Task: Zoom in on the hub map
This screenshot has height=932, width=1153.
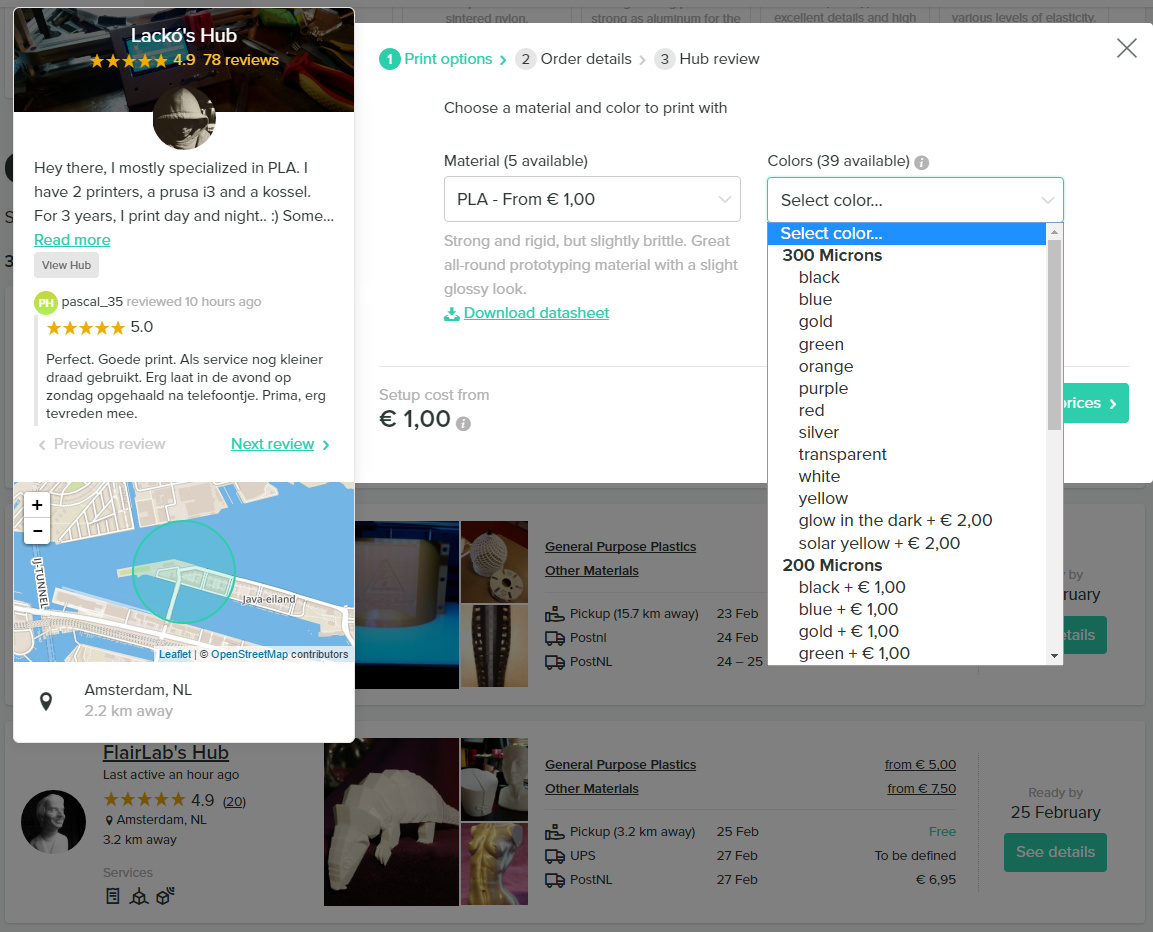Action: tap(37, 505)
